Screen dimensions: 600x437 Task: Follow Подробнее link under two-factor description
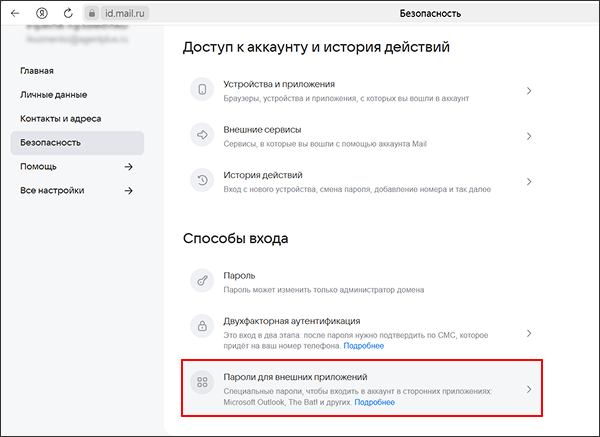point(364,346)
